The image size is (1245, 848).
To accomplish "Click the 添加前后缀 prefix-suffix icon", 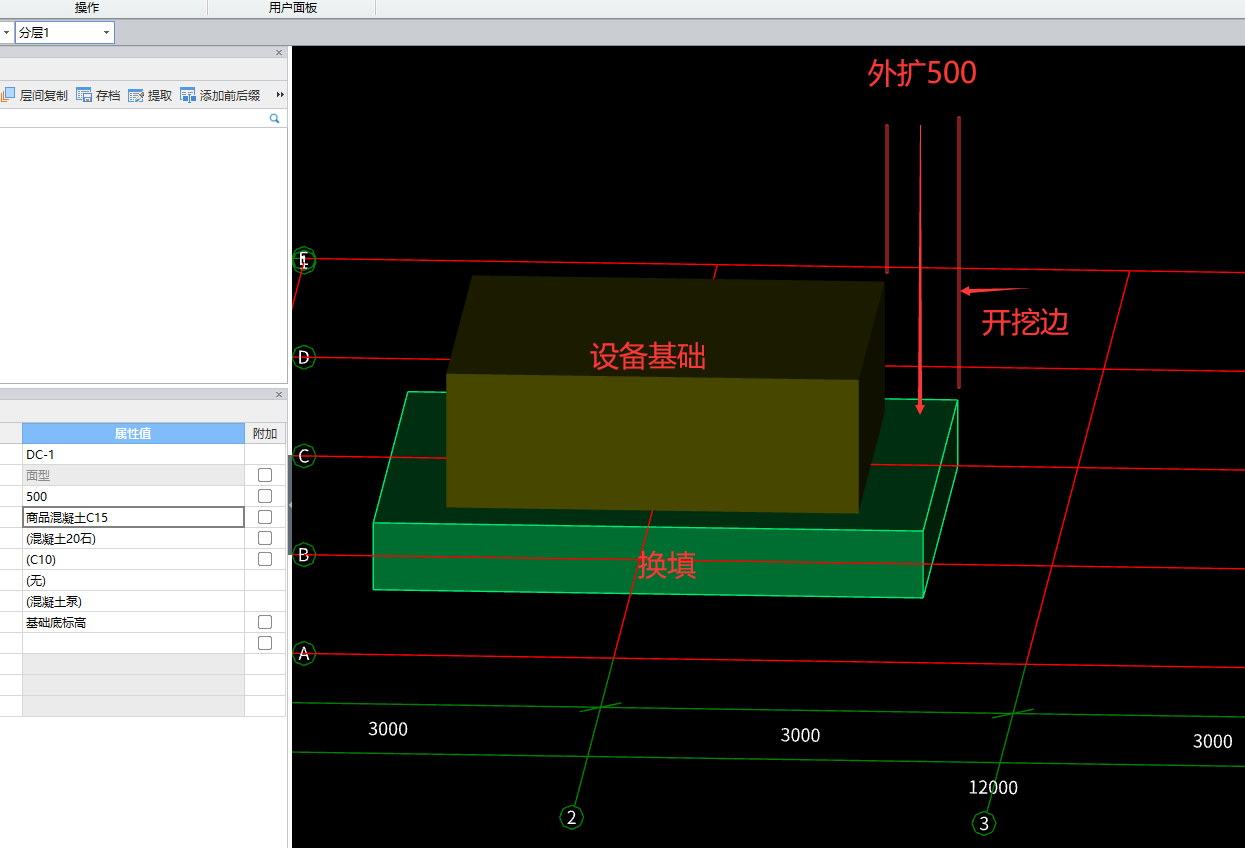I will coord(188,95).
